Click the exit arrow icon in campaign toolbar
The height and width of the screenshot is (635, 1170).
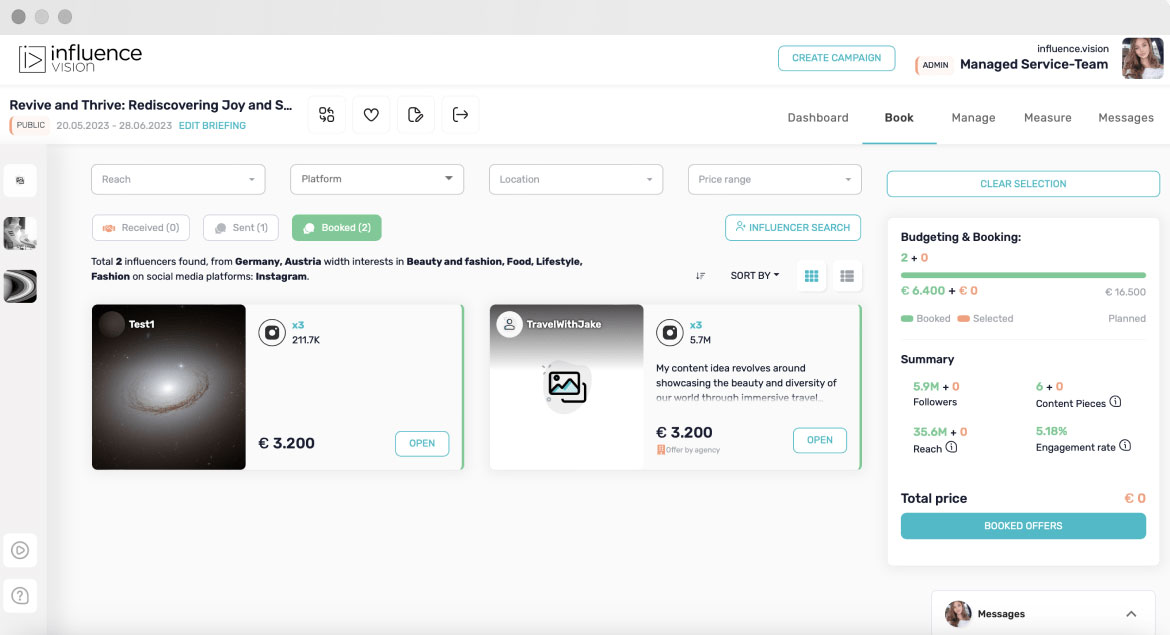click(460, 115)
